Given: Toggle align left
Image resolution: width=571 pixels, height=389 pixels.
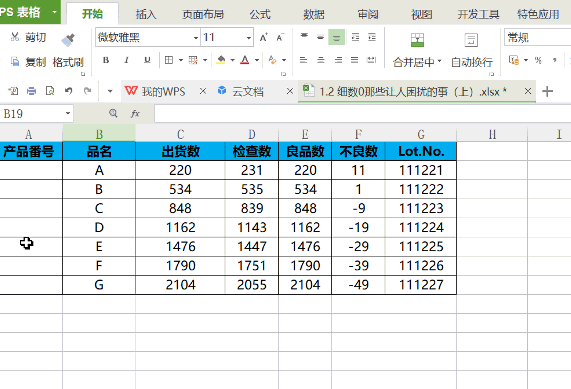Looking at the screenshot, I should tap(303, 60).
